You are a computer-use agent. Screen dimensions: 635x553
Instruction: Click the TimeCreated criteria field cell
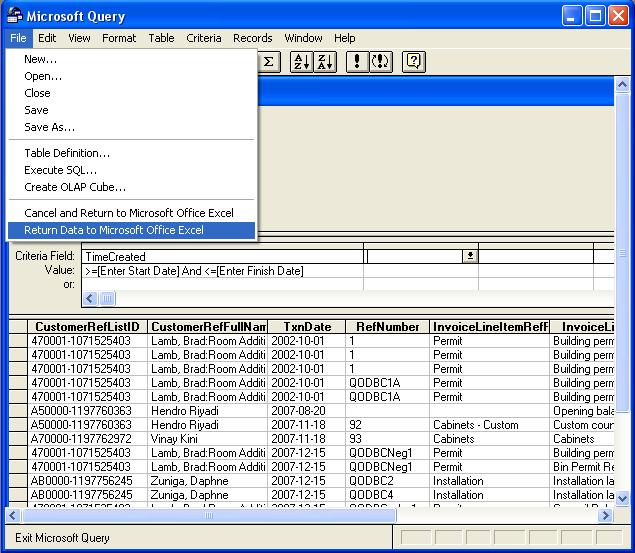[223, 257]
